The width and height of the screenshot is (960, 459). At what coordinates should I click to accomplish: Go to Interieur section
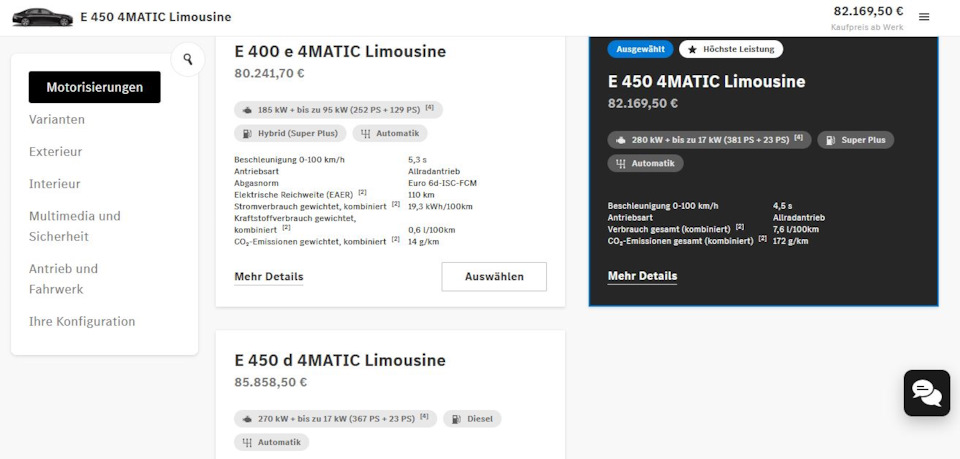[x=54, y=184]
